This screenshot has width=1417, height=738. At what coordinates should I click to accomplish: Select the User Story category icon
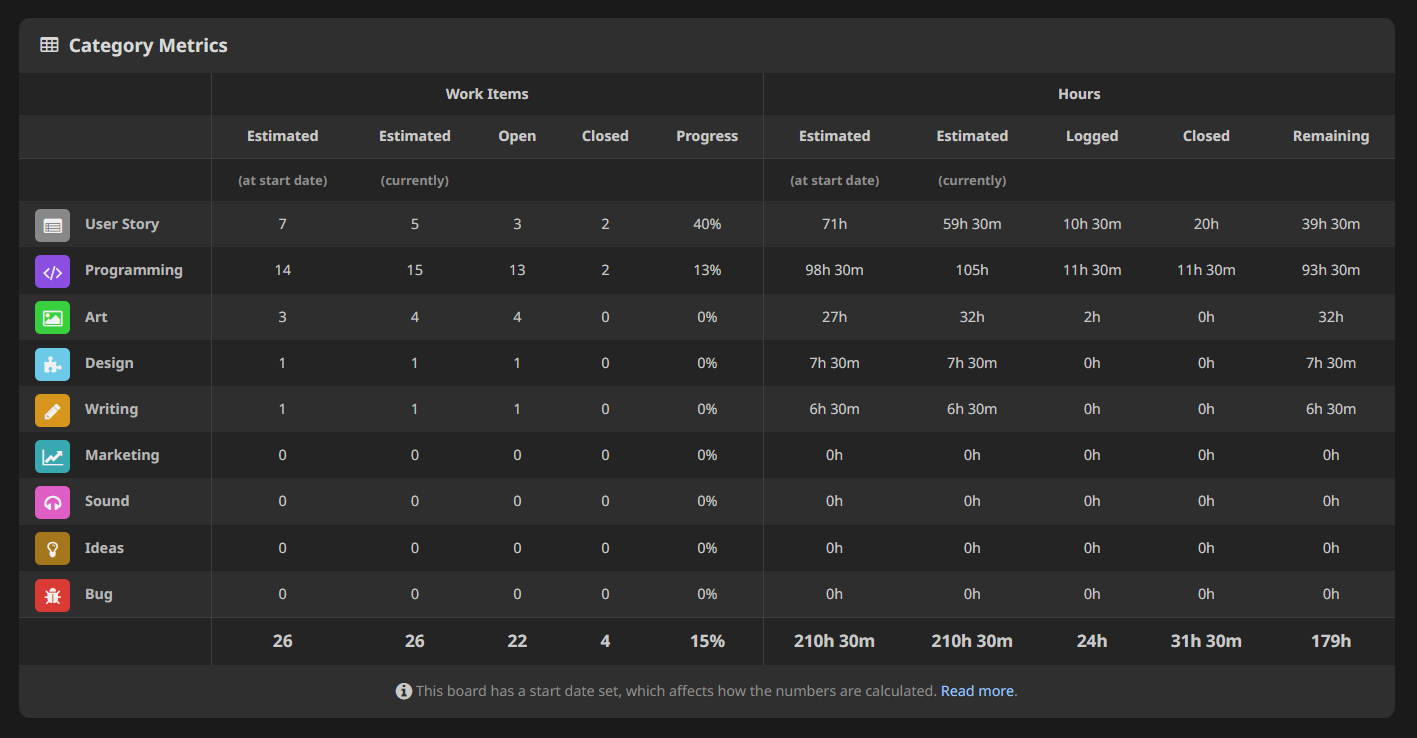tap(52, 224)
